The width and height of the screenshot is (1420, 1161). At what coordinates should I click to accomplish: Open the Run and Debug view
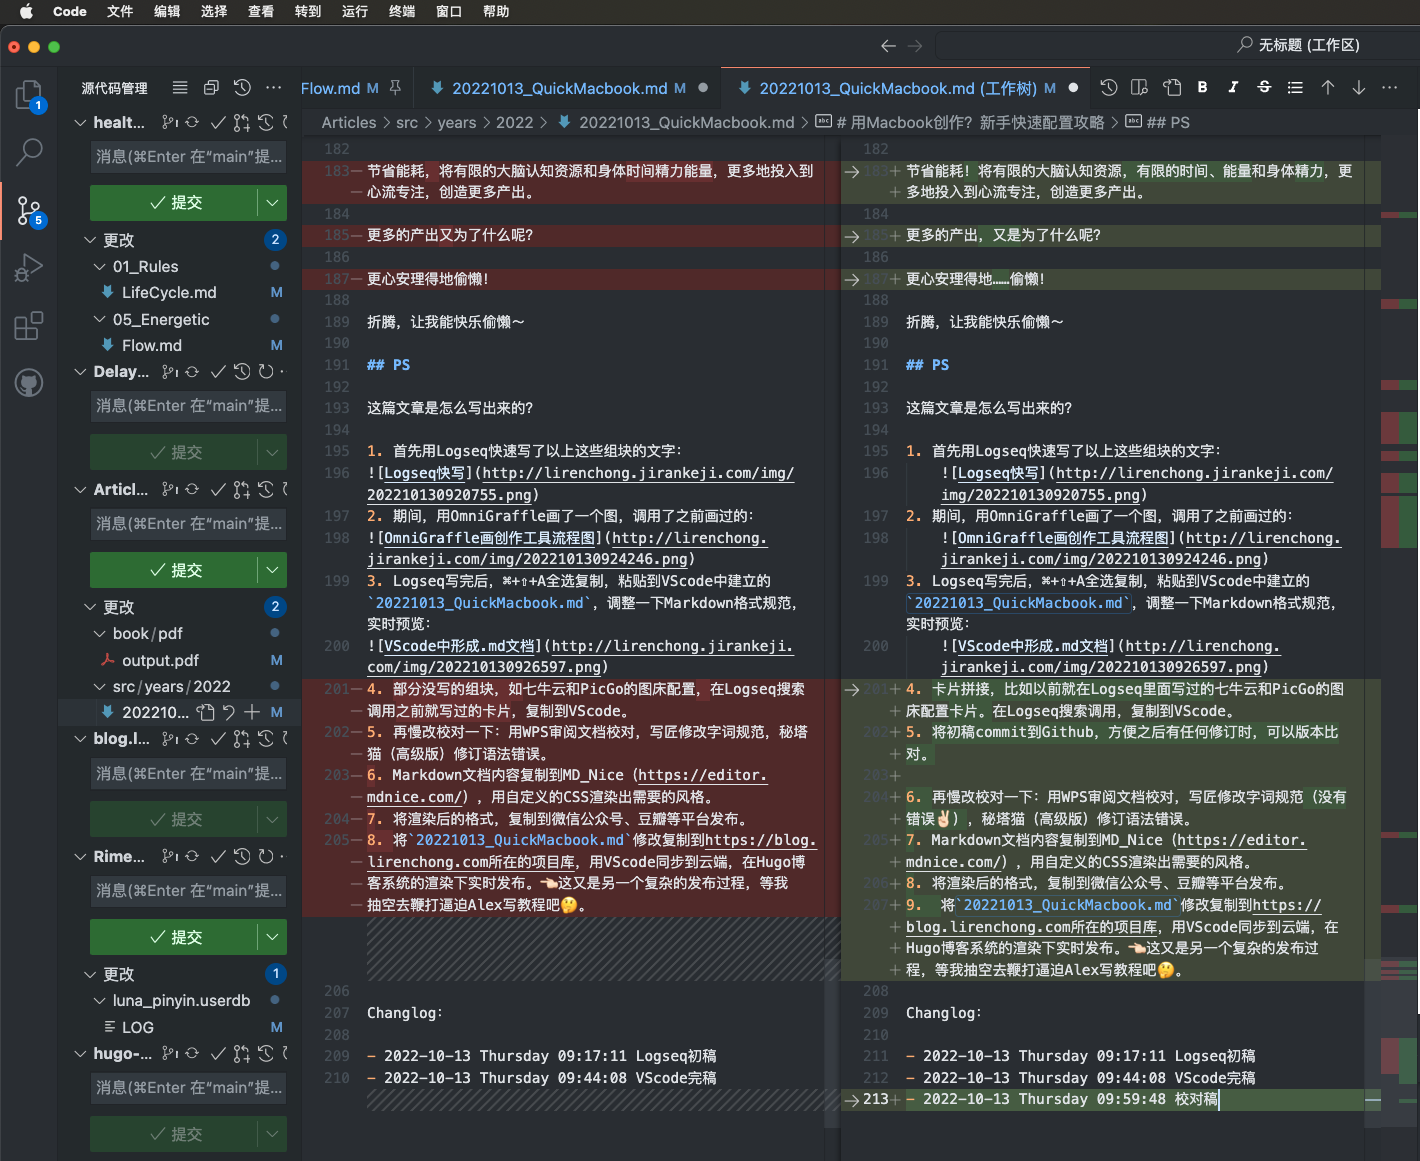(x=29, y=268)
